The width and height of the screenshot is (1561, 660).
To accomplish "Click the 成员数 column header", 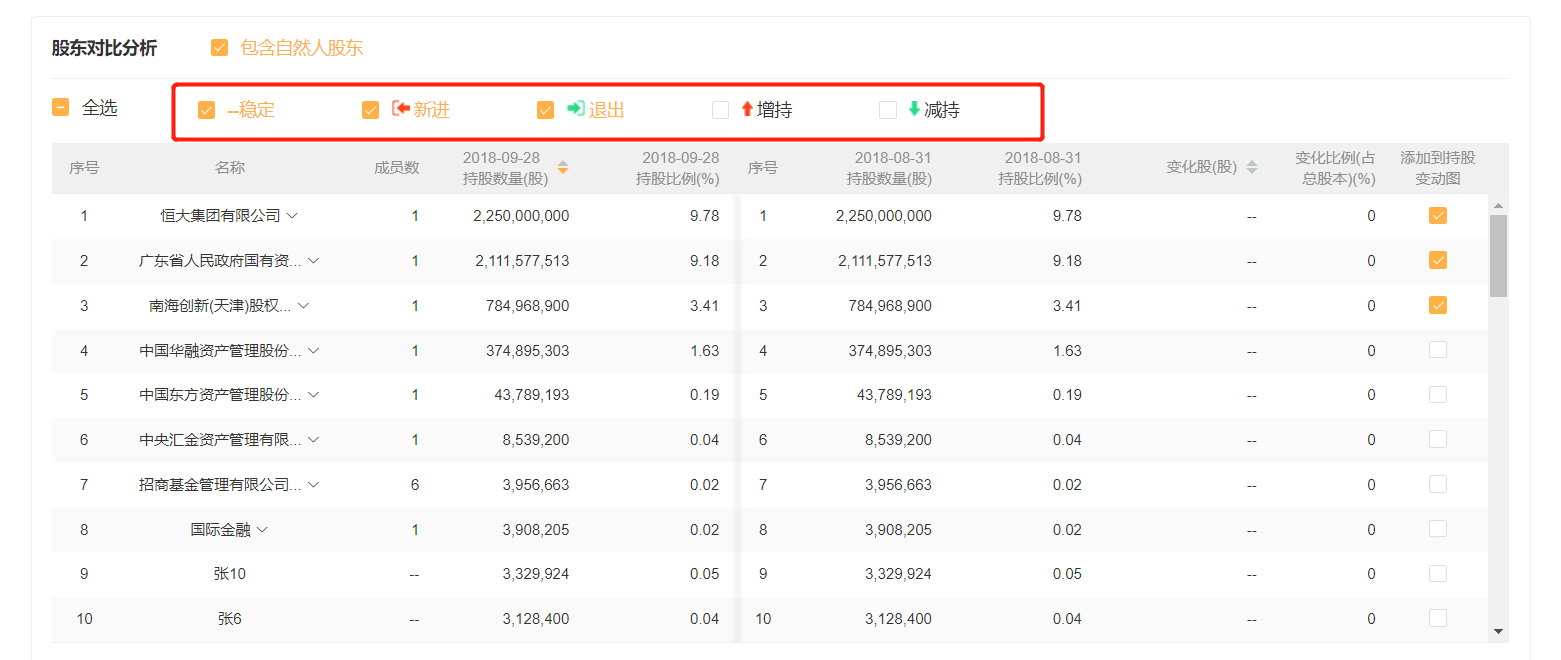I will [397, 168].
